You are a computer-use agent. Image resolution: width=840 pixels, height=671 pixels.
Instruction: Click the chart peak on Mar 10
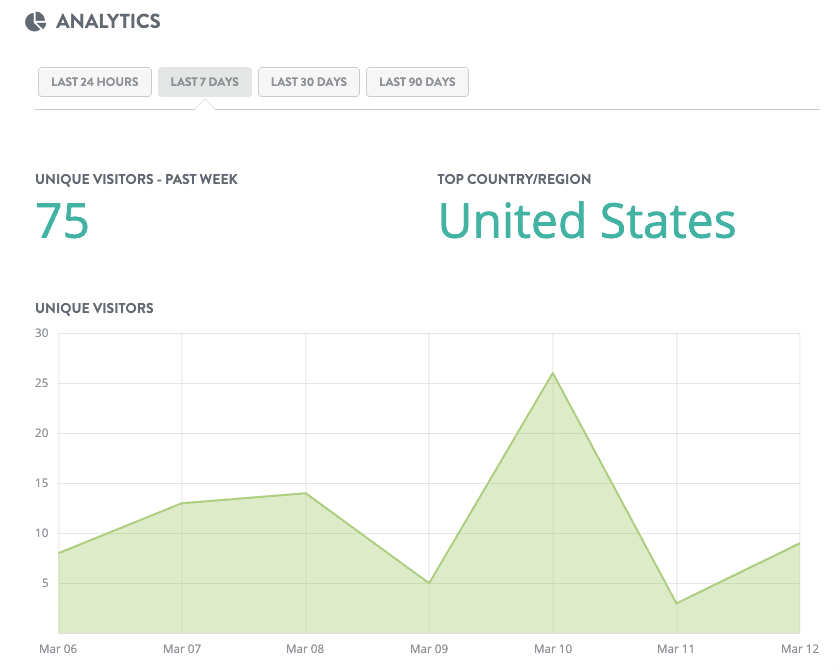click(x=553, y=373)
